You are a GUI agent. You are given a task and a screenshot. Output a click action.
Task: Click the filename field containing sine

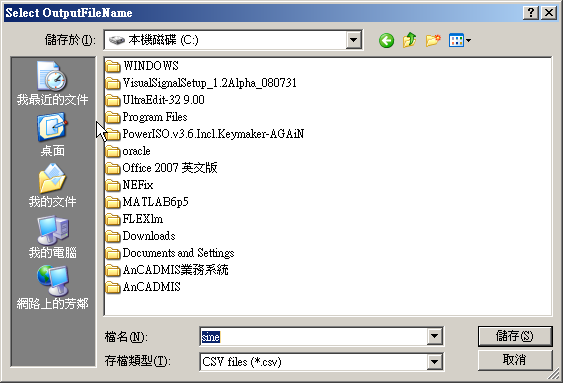coord(313,337)
